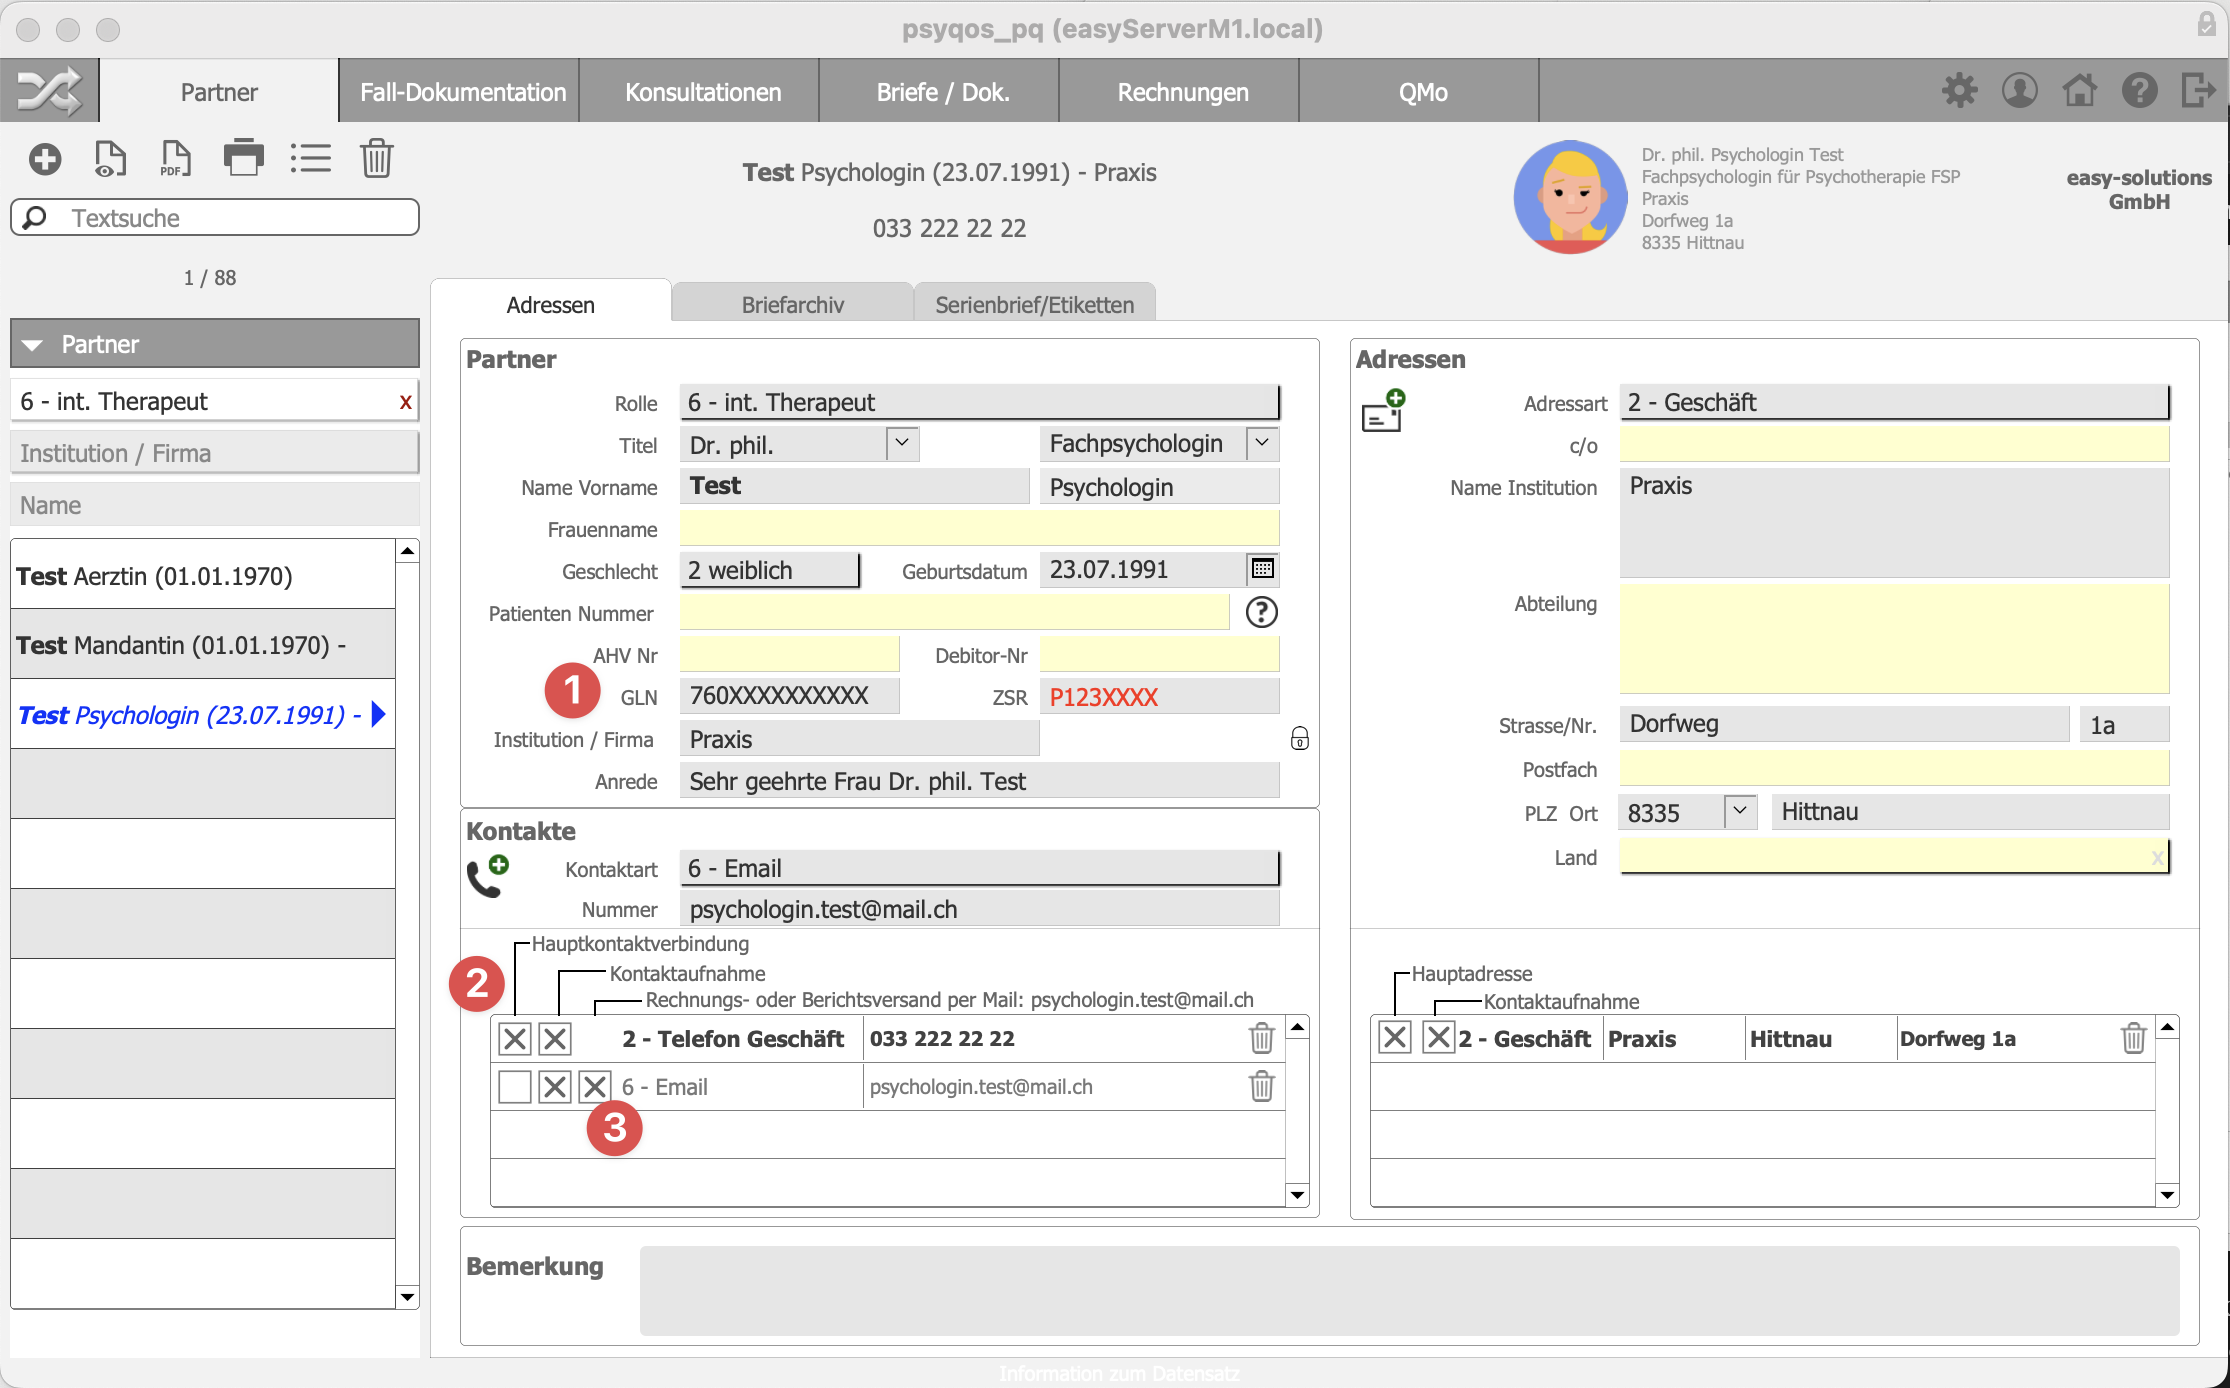
Task: Select Test Aerztin in partner list
Action: tap(203, 575)
